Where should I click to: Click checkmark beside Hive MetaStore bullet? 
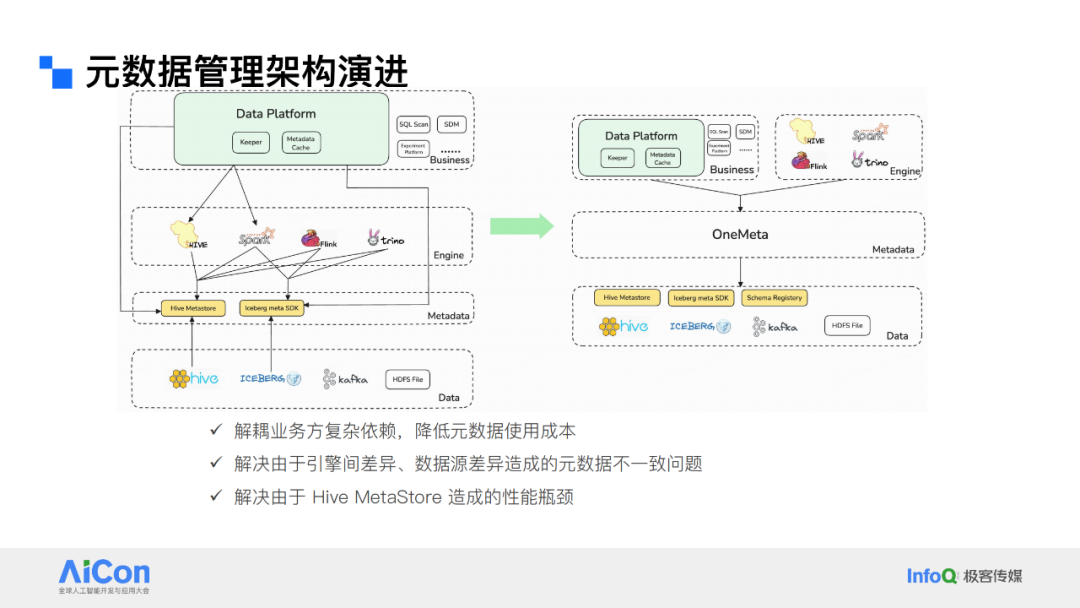216,496
